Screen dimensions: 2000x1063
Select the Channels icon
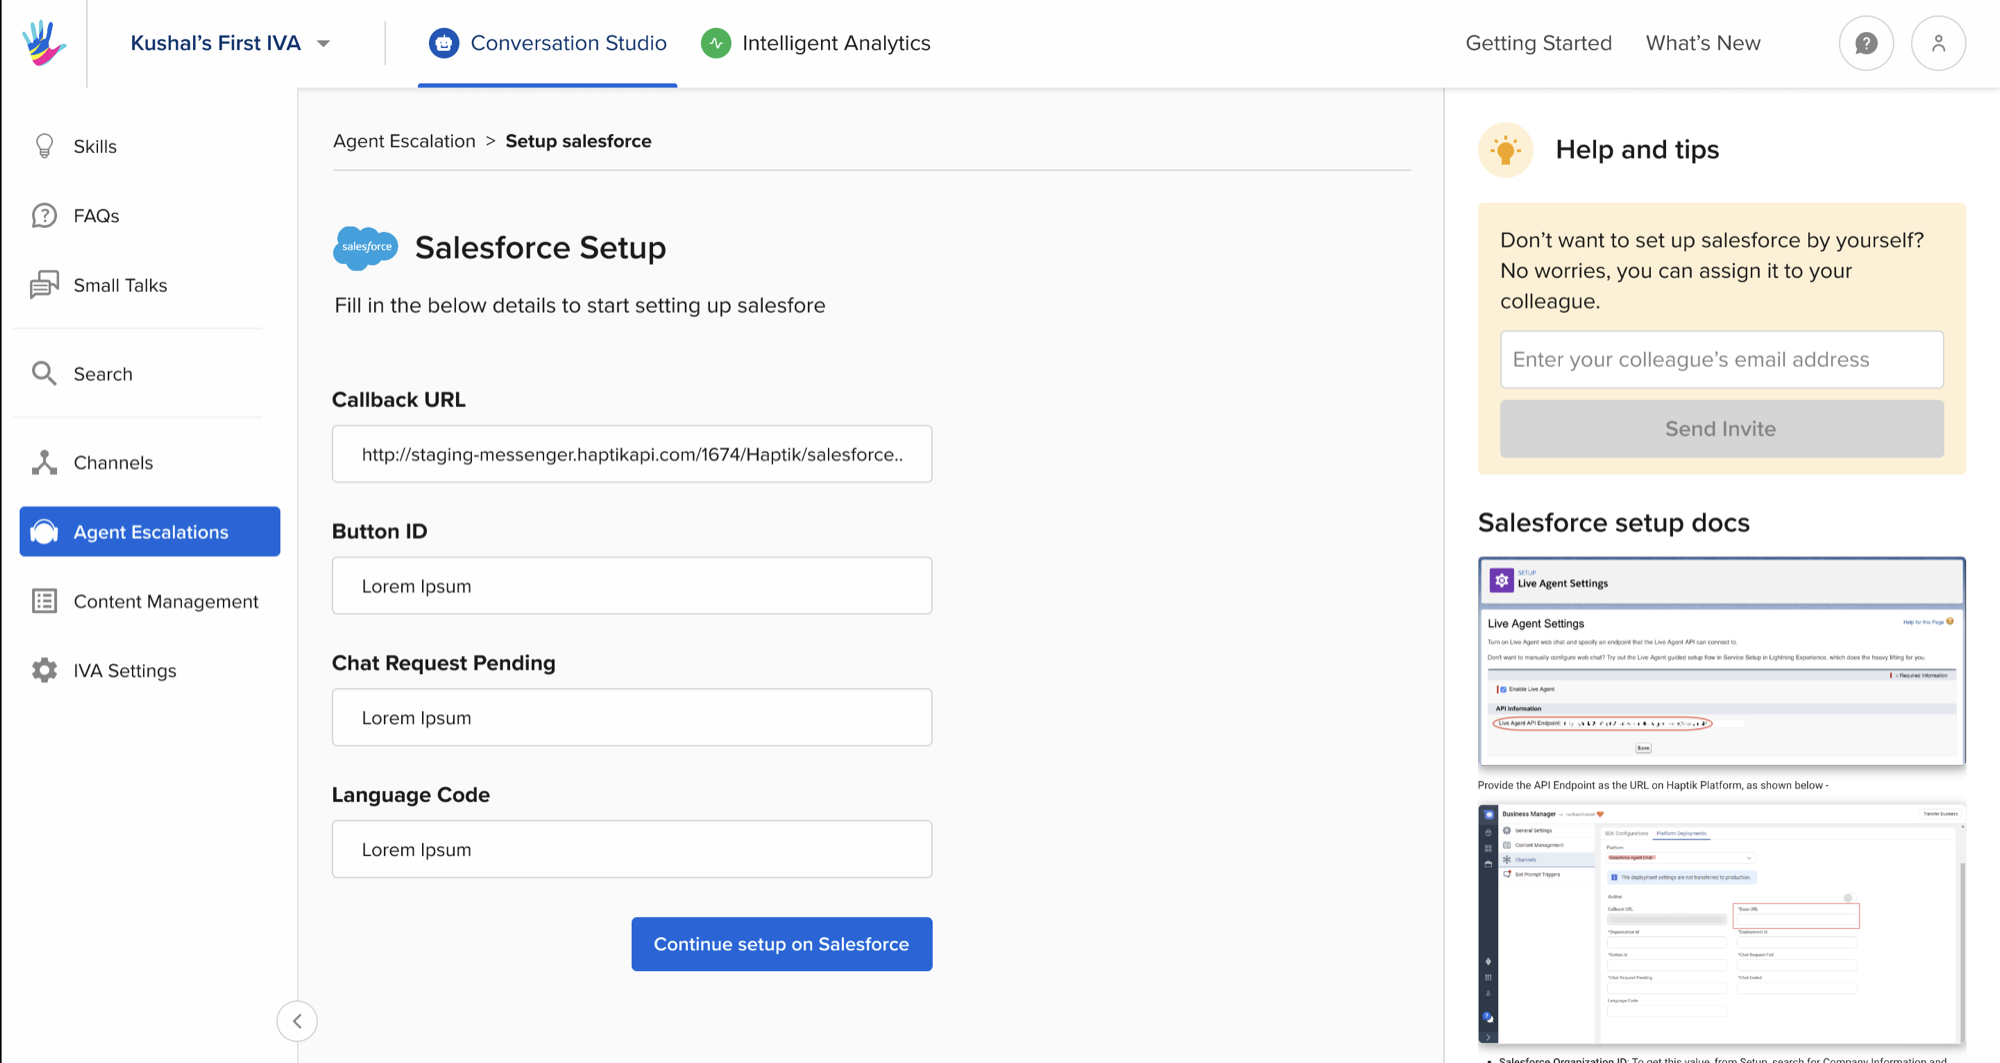point(44,462)
